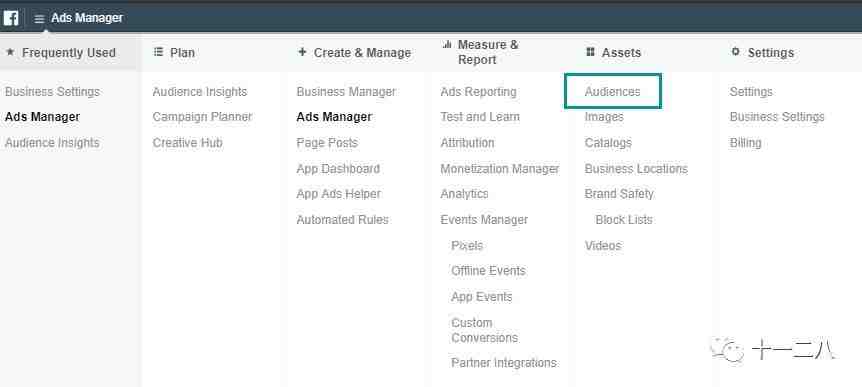The width and height of the screenshot is (862, 387).
Task: Open Business Settings in Settings column
Action: (777, 117)
